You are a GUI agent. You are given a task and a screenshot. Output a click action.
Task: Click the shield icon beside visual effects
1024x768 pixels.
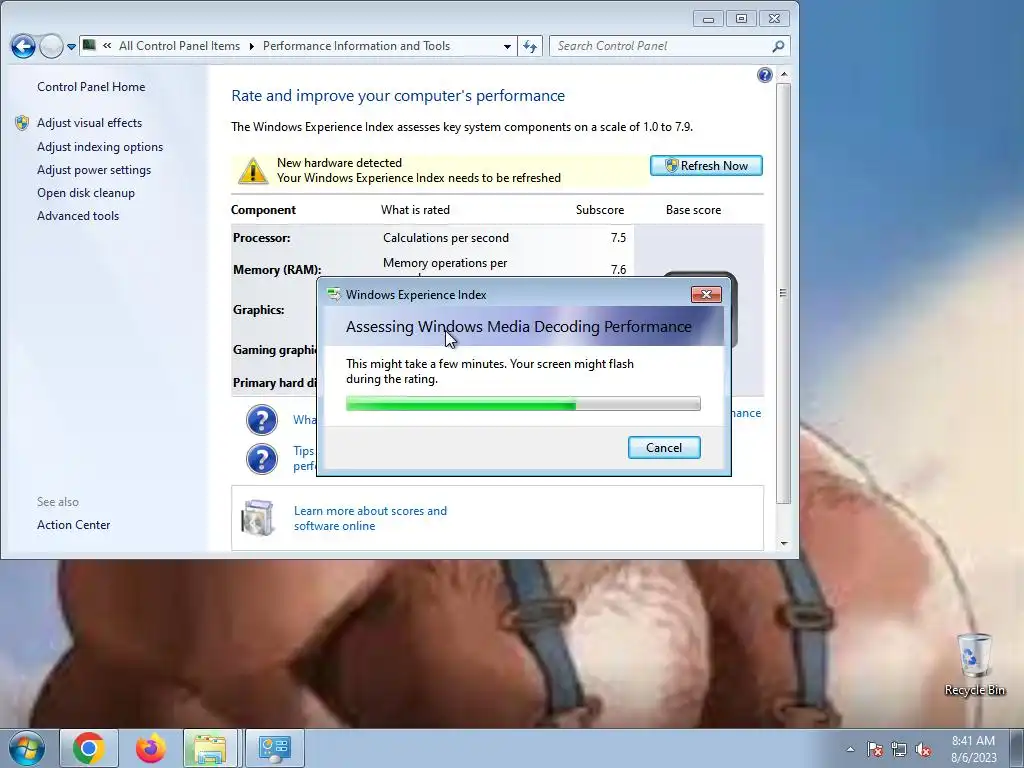click(x=22, y=123)
